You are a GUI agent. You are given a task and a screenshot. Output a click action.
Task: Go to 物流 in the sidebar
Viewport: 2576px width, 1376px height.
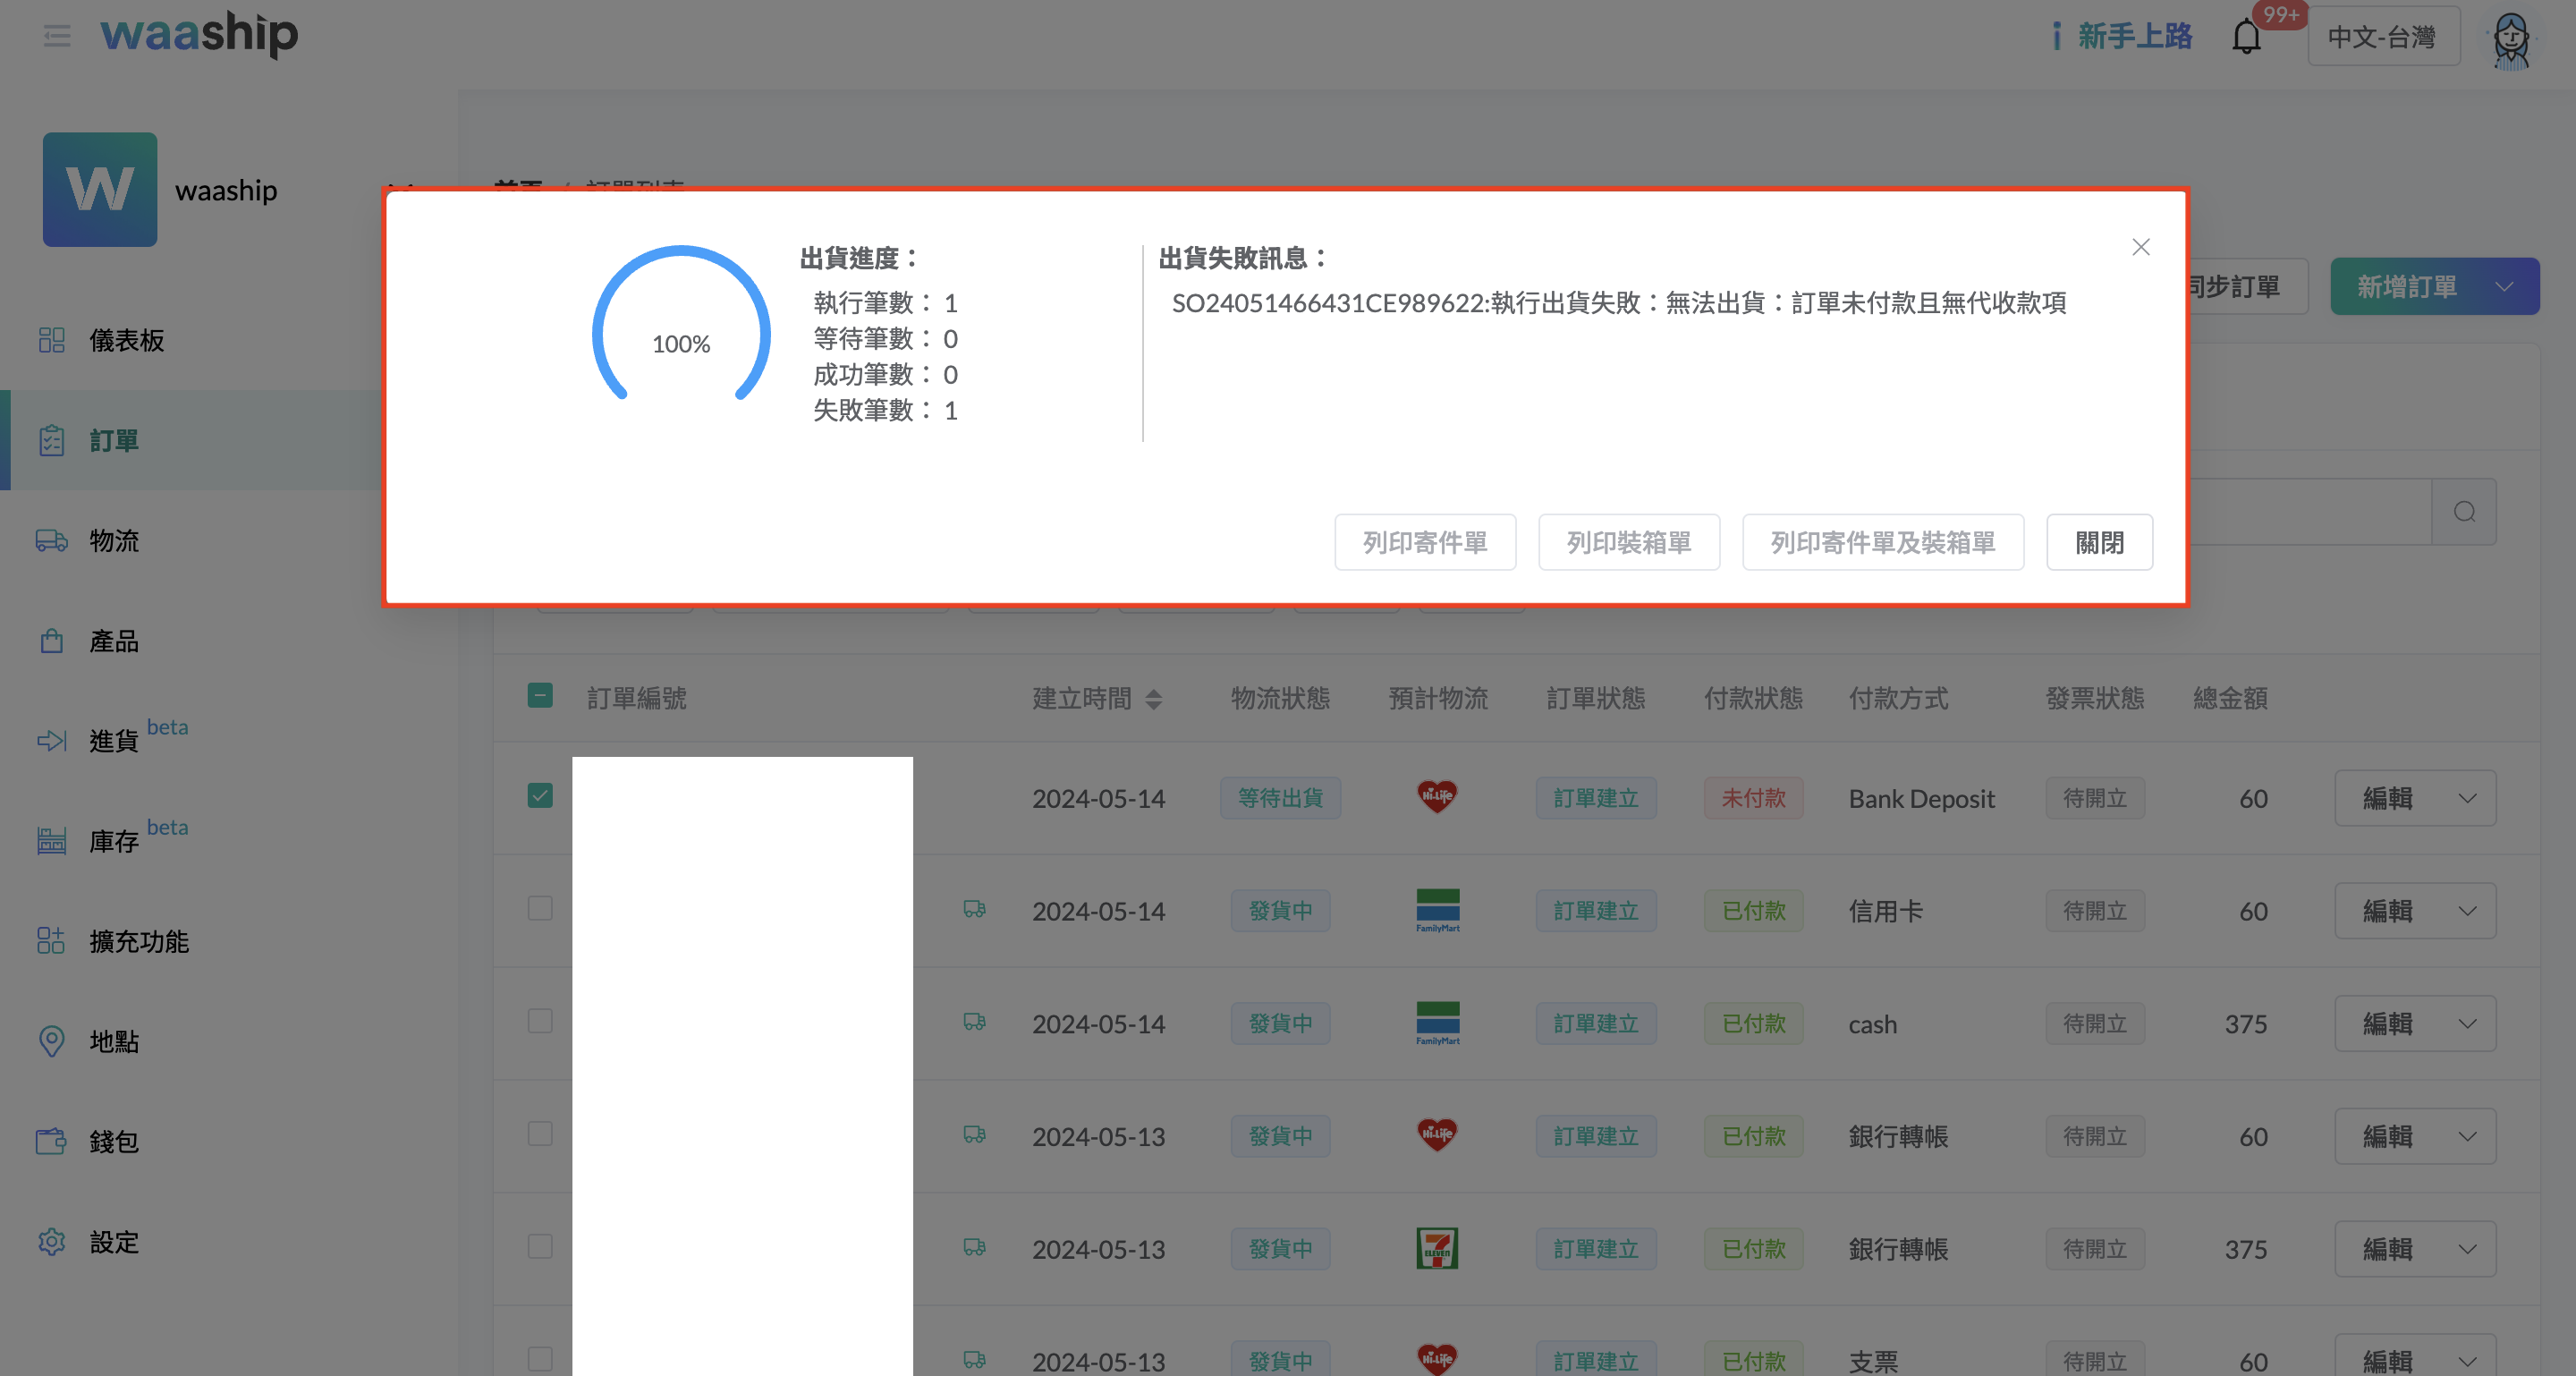pyautogui.click(x=114, y=541)
